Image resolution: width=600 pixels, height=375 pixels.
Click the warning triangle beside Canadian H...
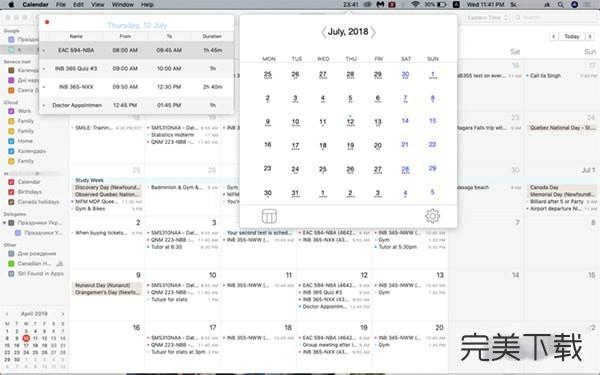(x=59, y=264)
